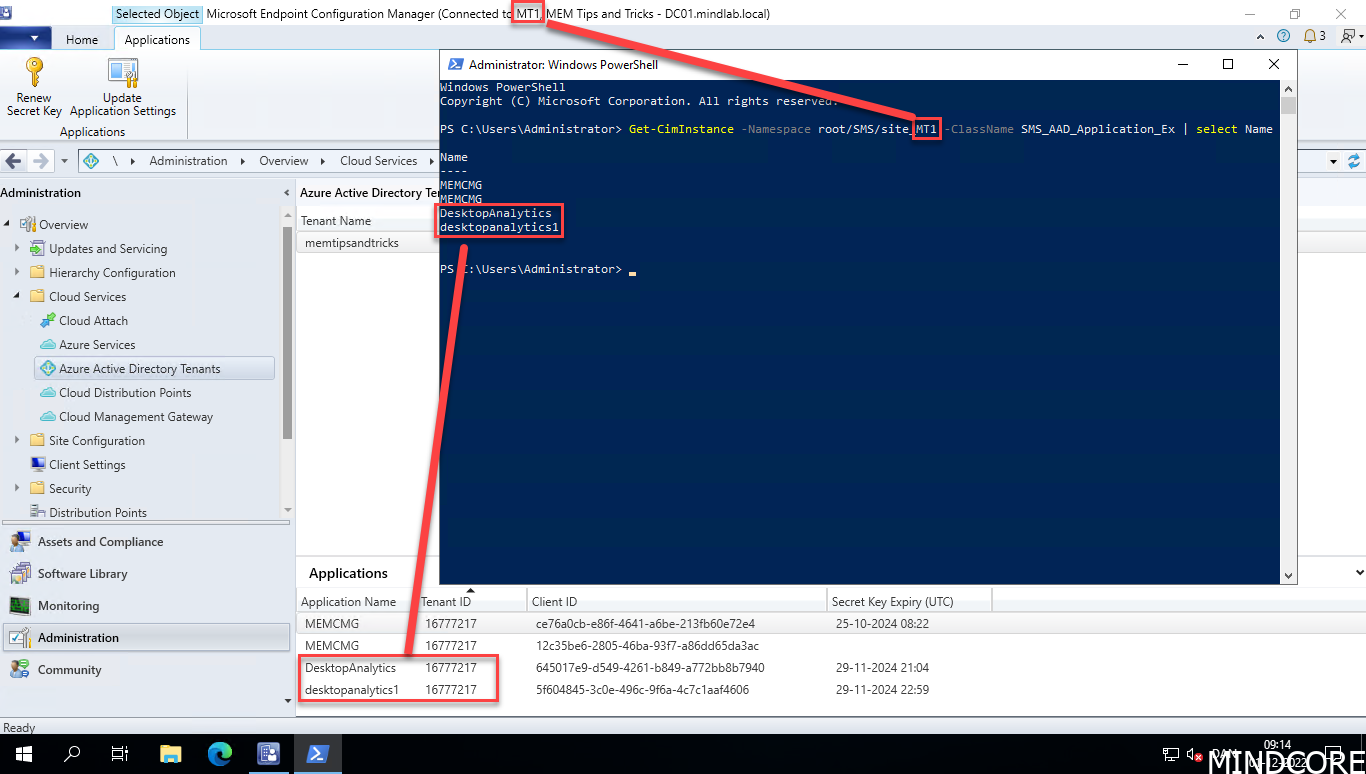1366x774 pixels.
Task: Click the Cloud Attach icon
Action: (47, 321)
